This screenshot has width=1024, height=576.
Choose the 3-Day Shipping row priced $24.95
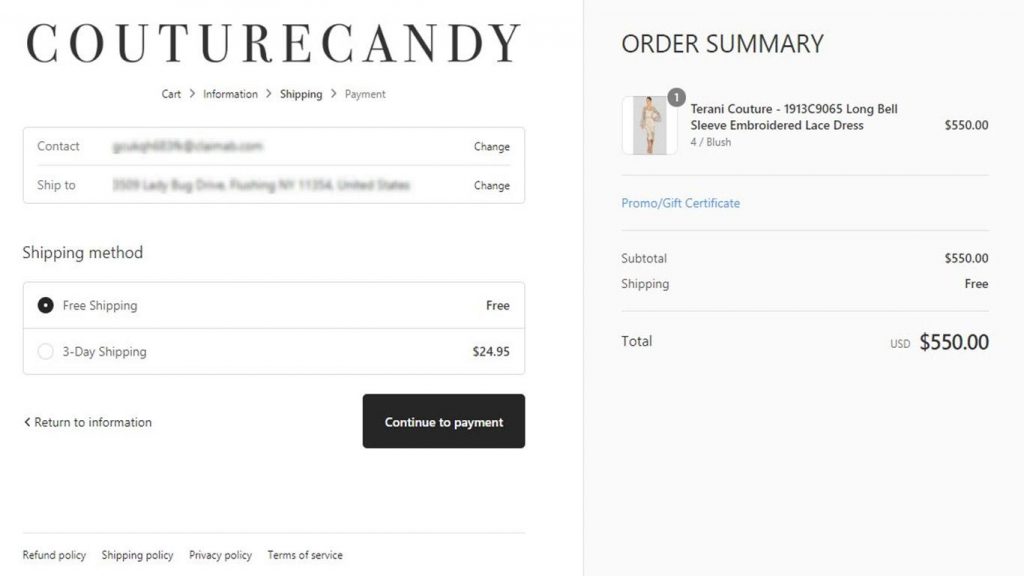(x=274, y=351)
